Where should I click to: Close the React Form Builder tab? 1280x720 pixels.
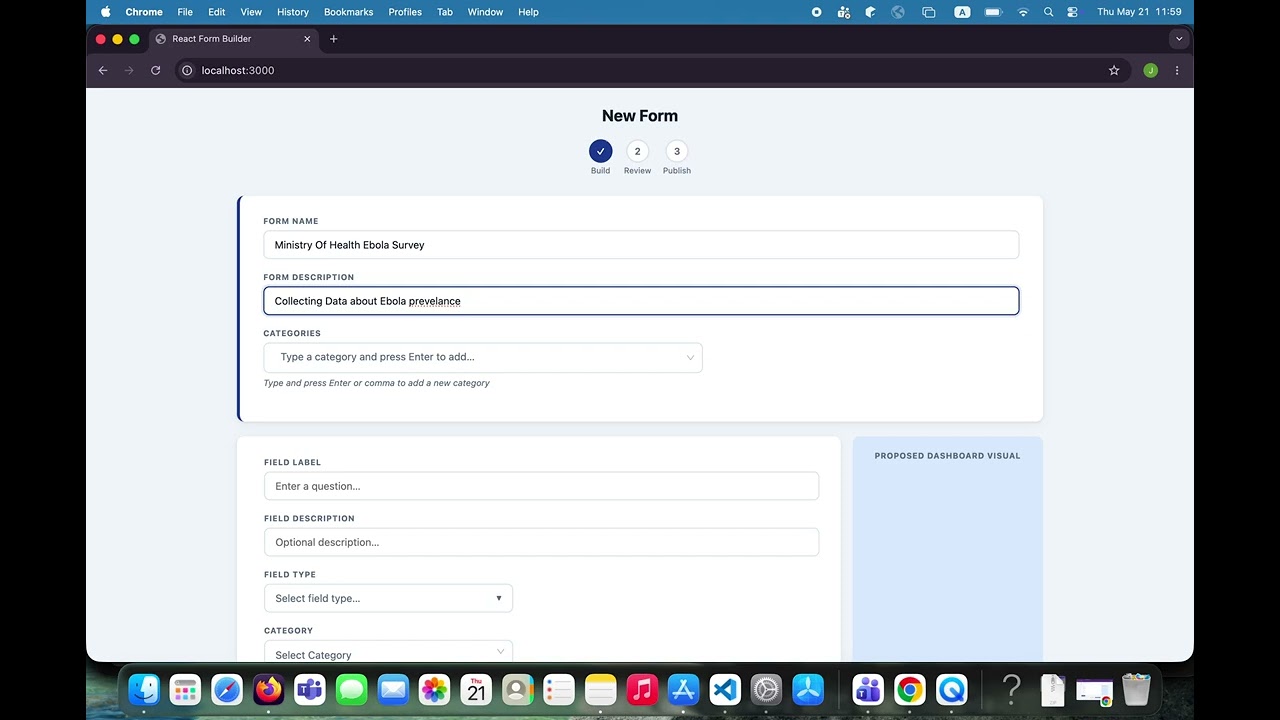(x=307, y=39)
